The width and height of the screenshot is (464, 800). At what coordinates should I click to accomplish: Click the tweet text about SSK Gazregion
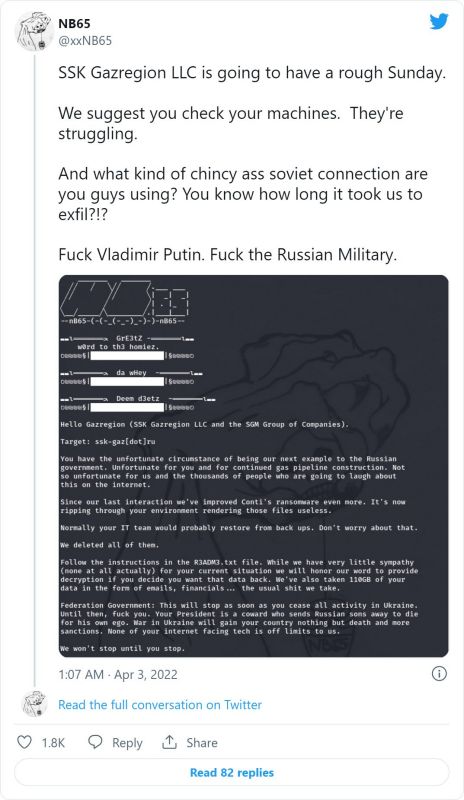point(252,72)
